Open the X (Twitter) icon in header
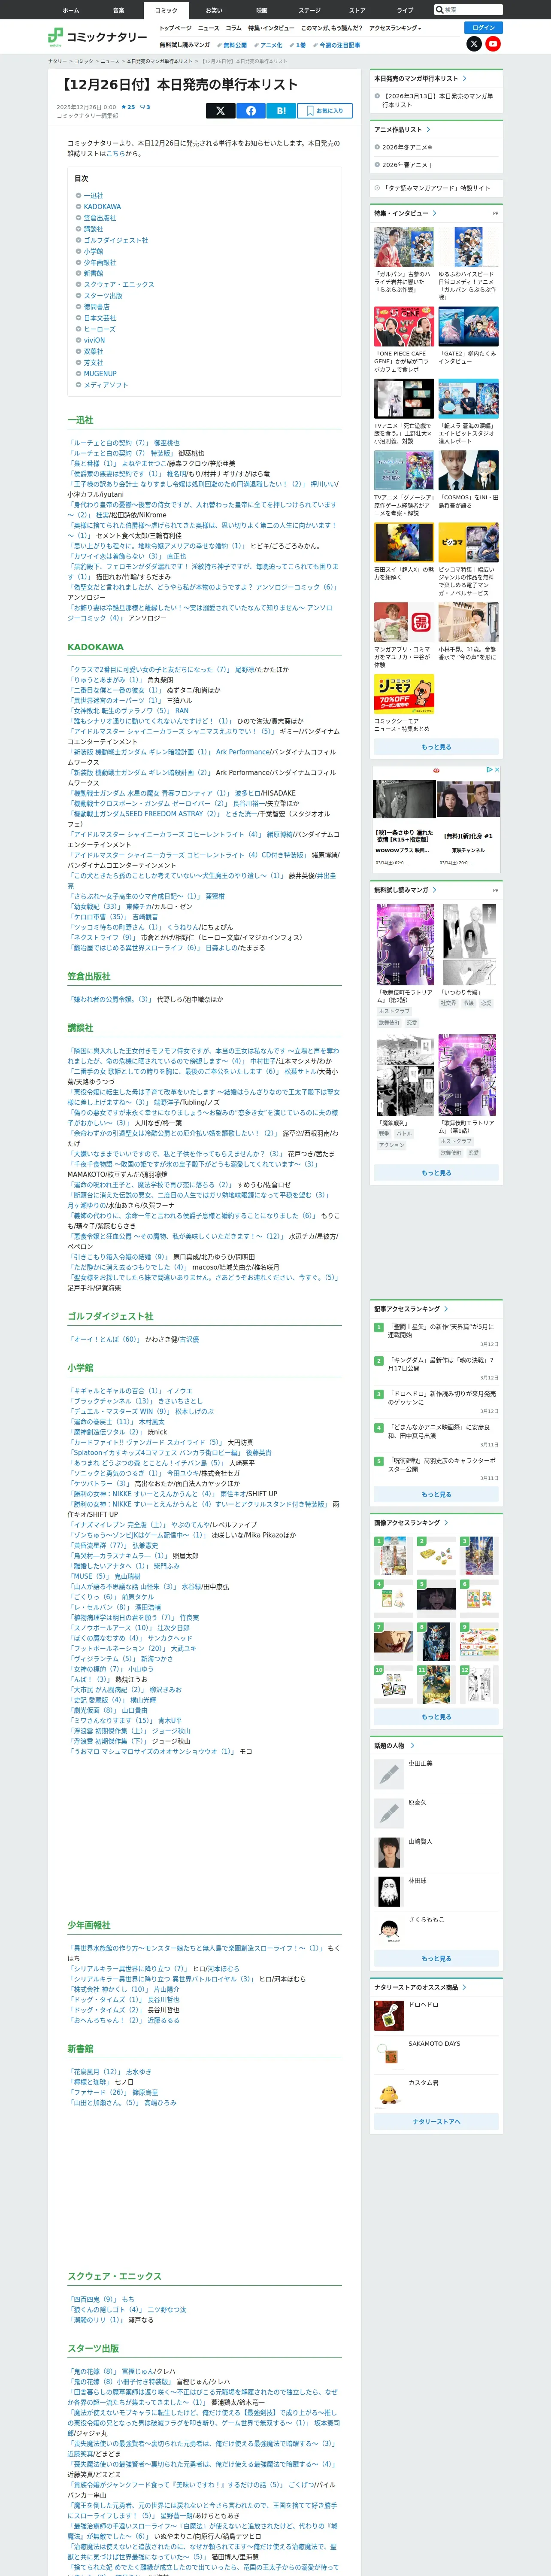The width and height of the screenshot is (551, 2576). [x=474, y=44]
